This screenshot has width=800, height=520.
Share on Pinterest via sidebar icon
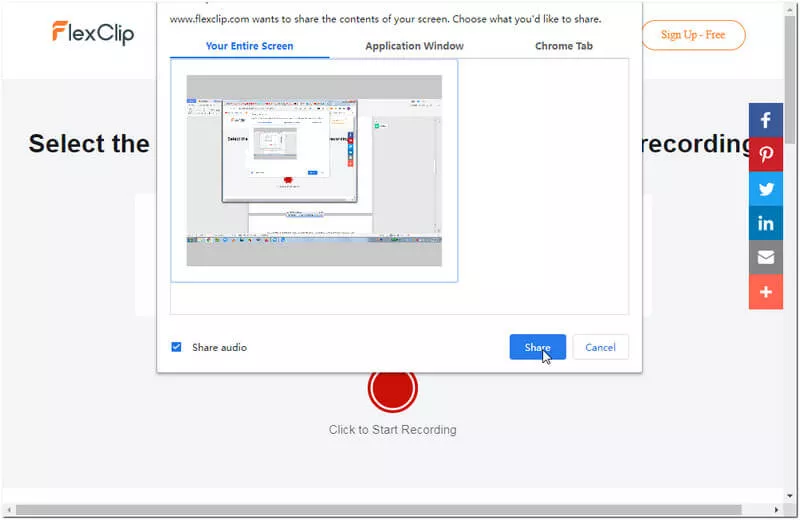[x=765, y=154]
